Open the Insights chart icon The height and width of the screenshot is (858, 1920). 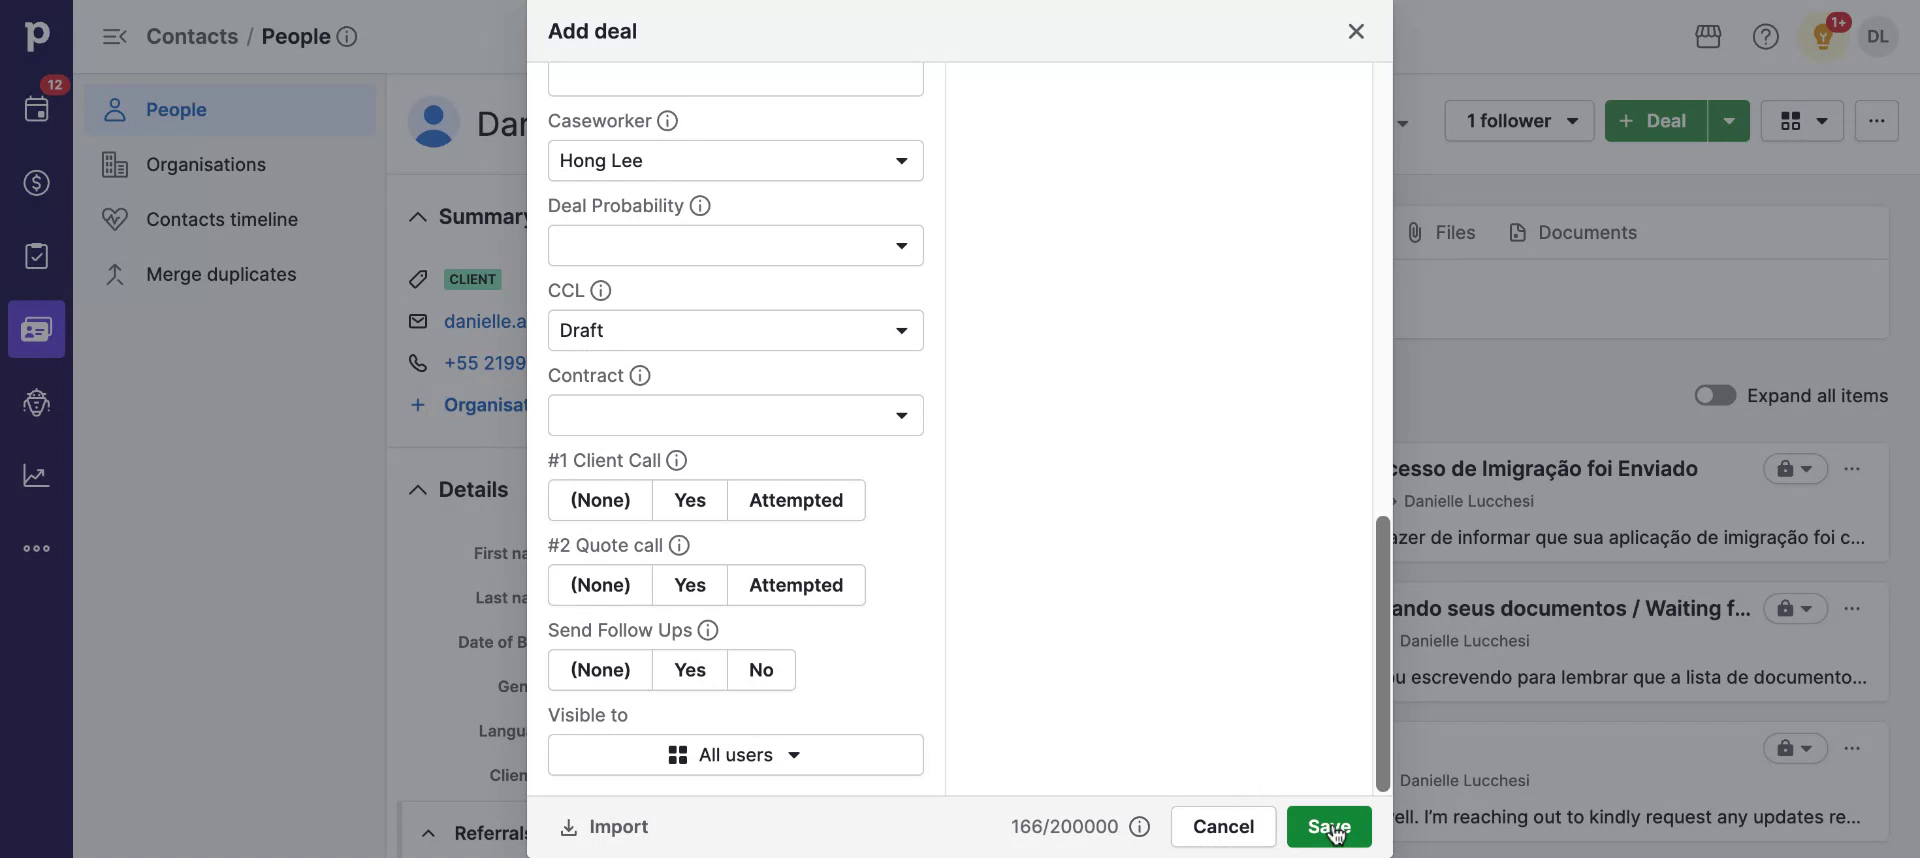[36, 476]
